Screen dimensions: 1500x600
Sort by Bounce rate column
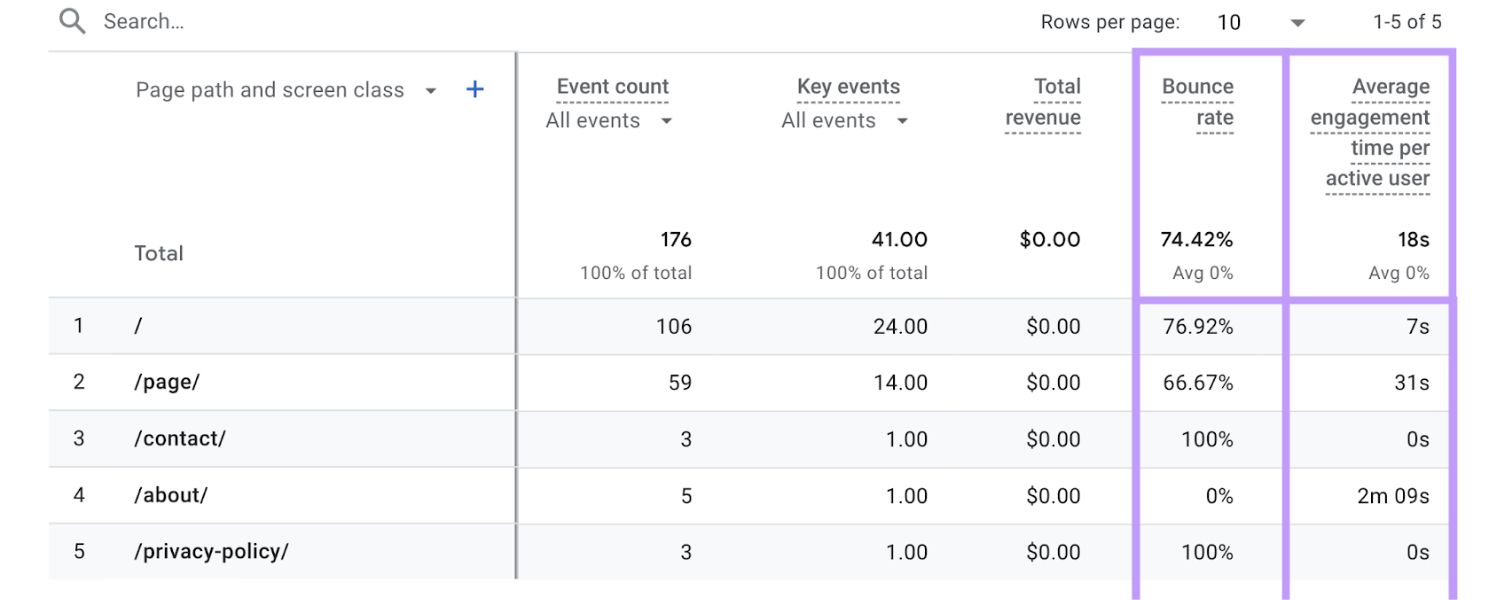pos(1198,102)
